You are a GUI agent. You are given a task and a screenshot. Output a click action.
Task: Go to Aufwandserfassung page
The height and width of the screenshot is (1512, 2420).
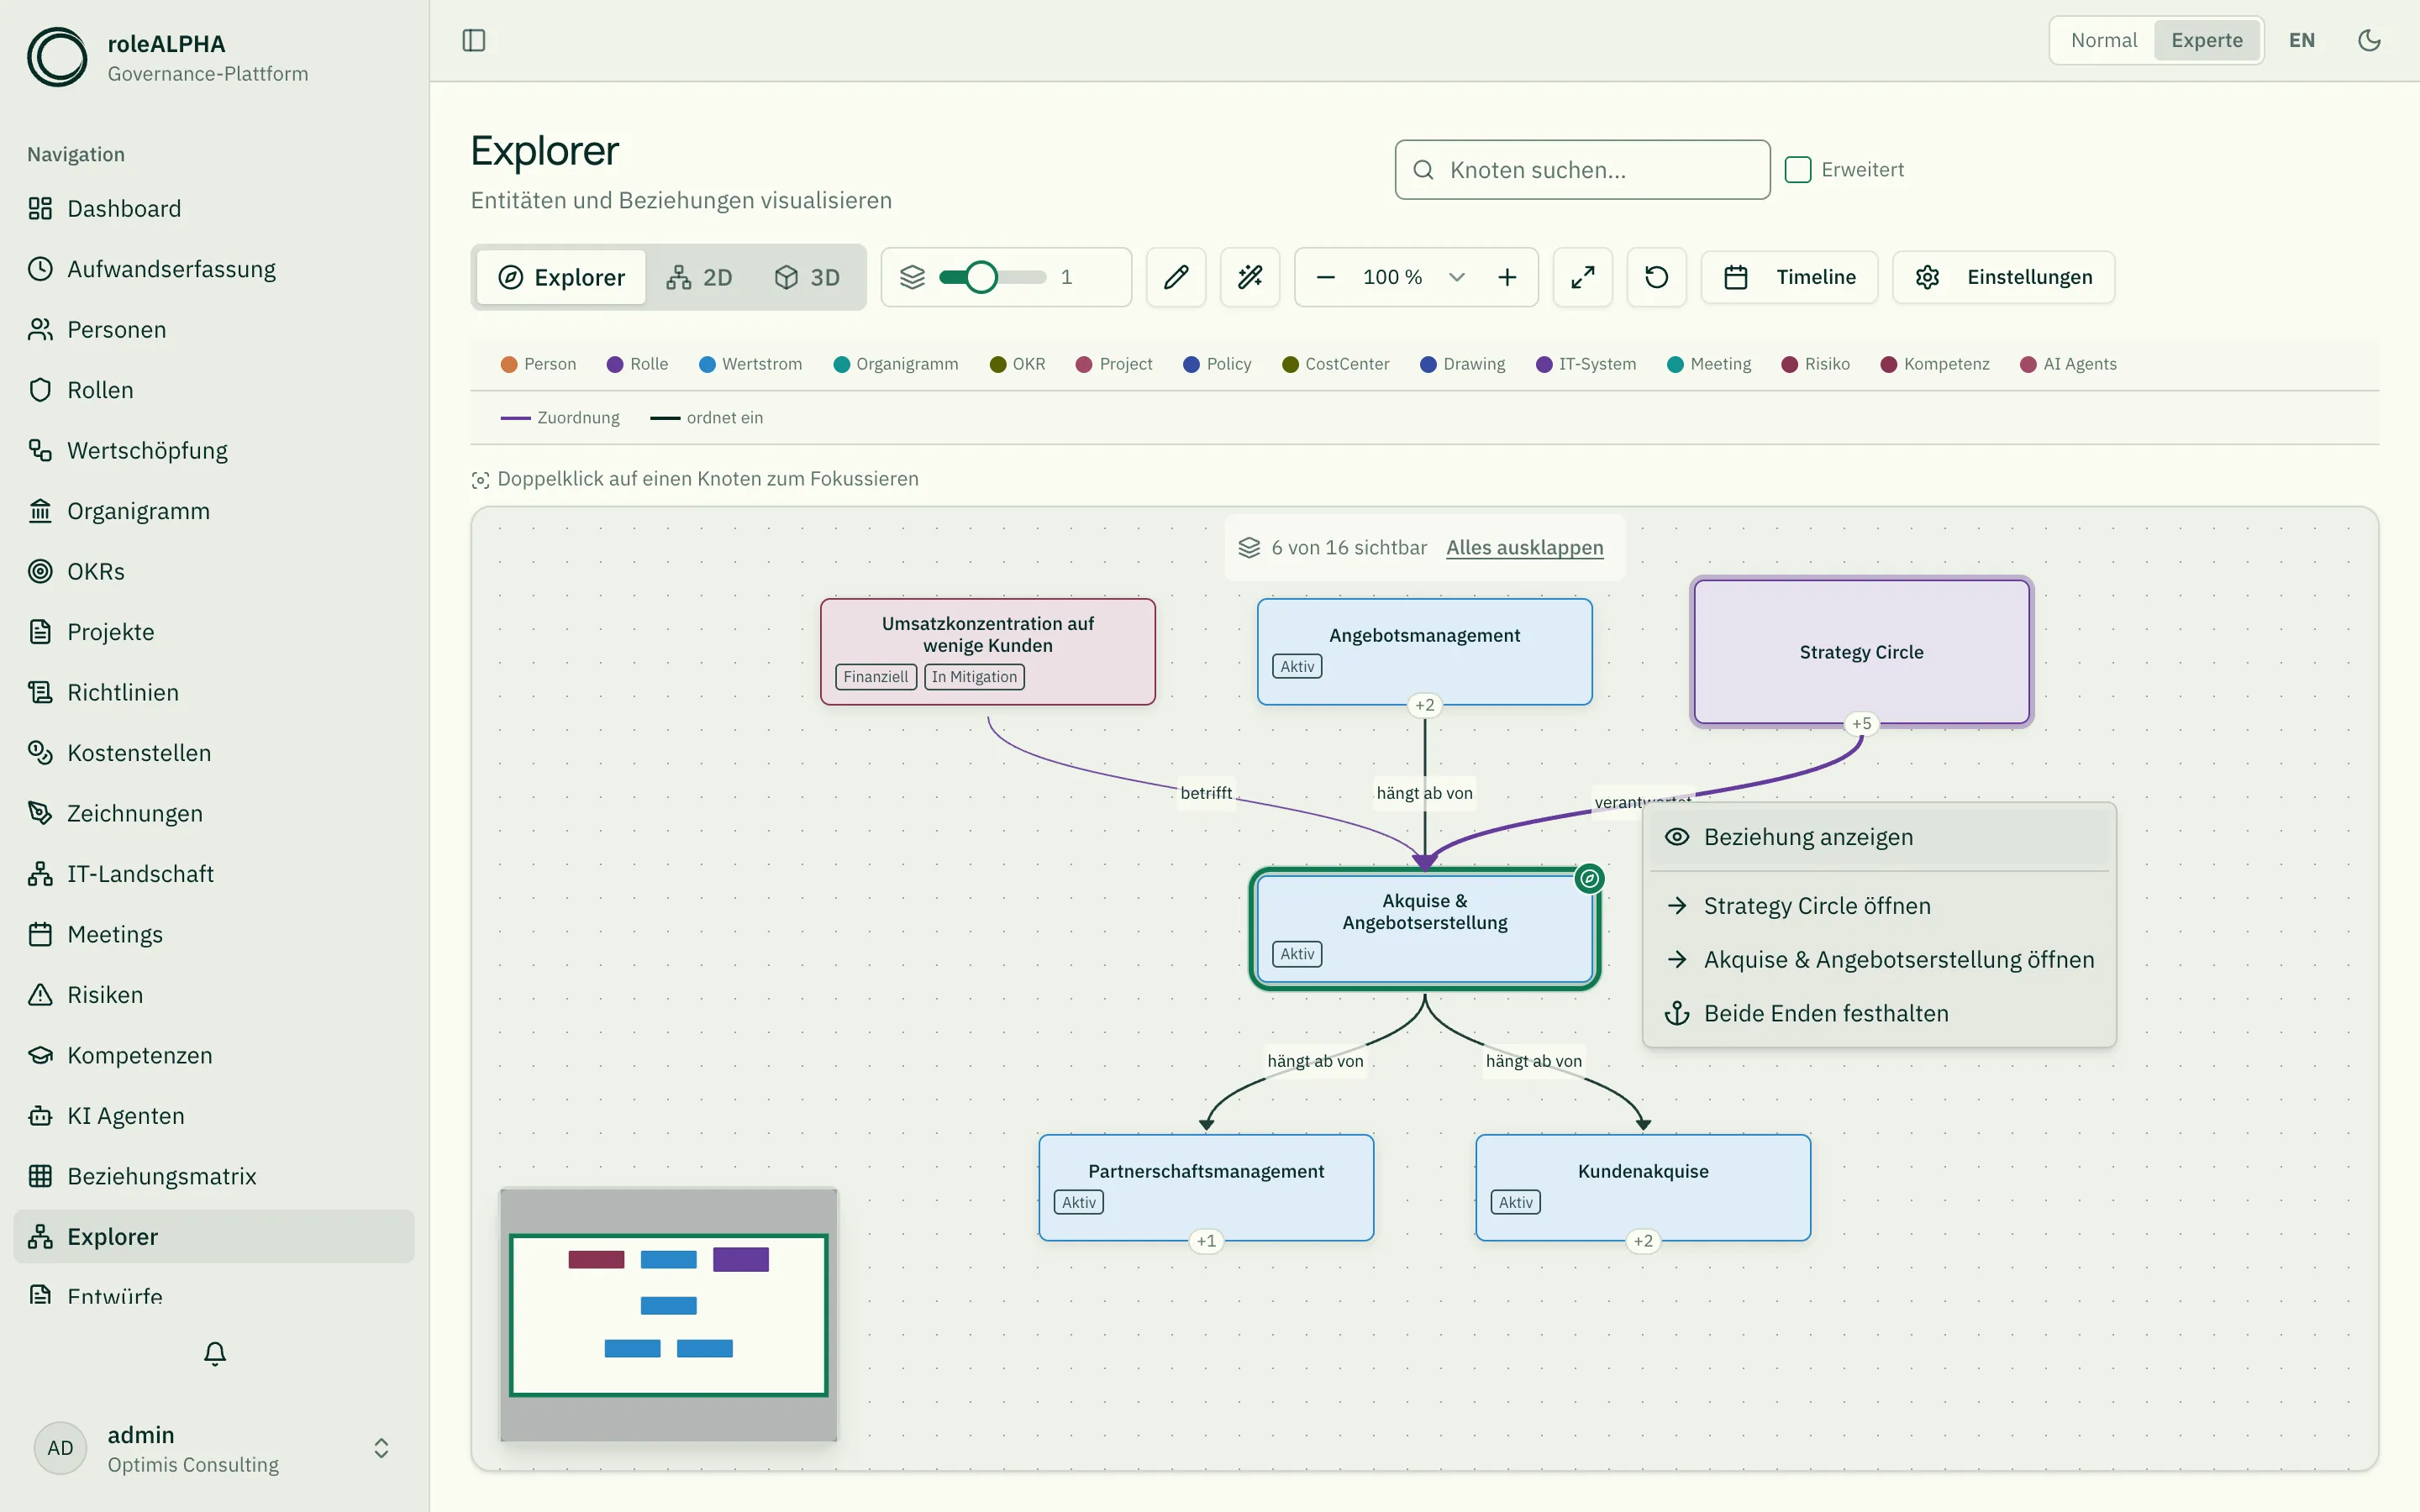tap(214, 269)
